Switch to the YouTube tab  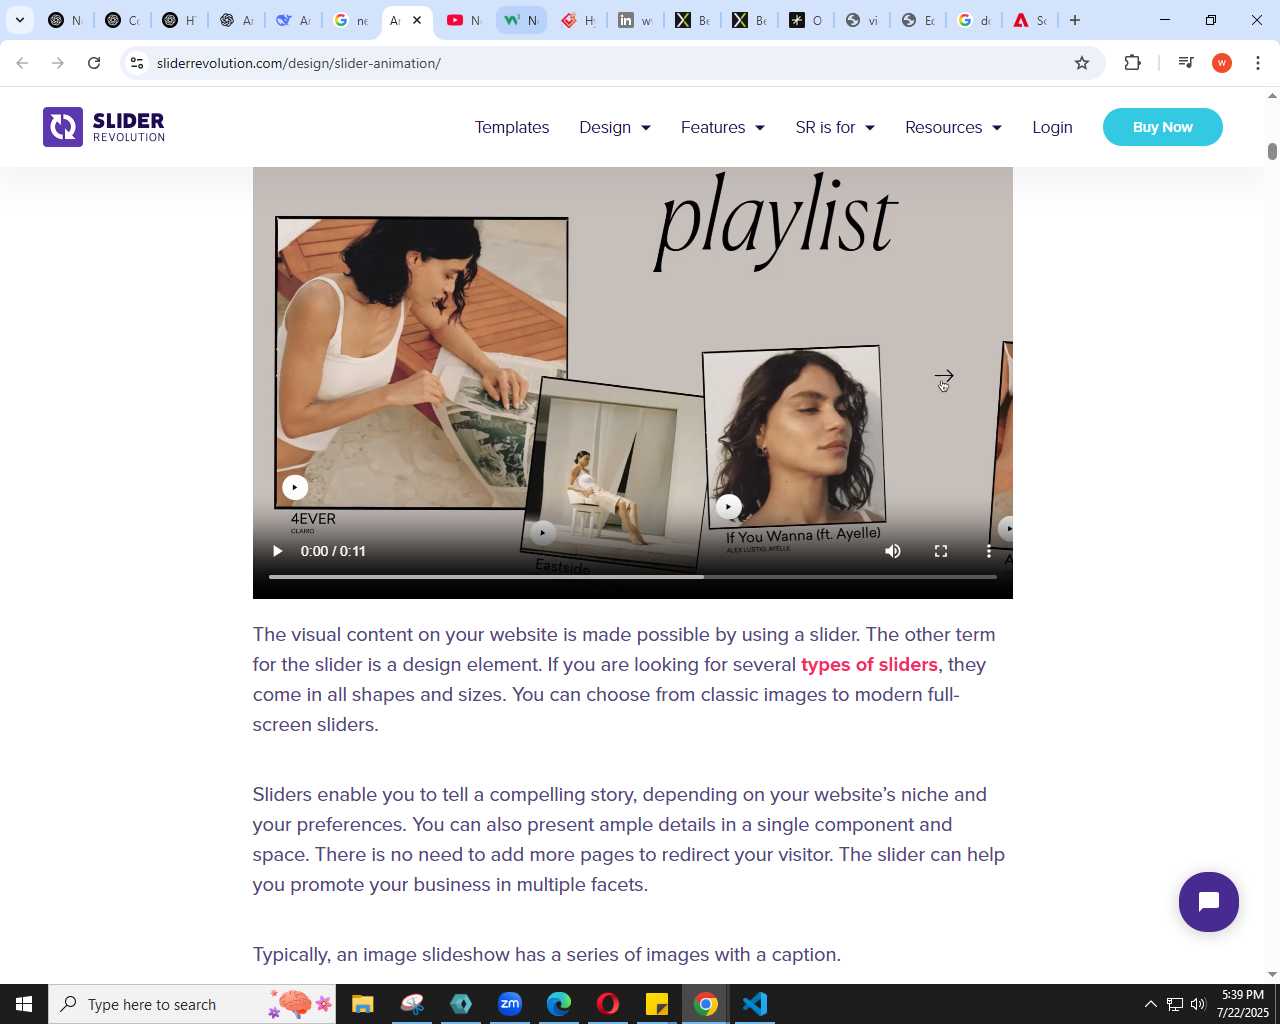point(464,20)
